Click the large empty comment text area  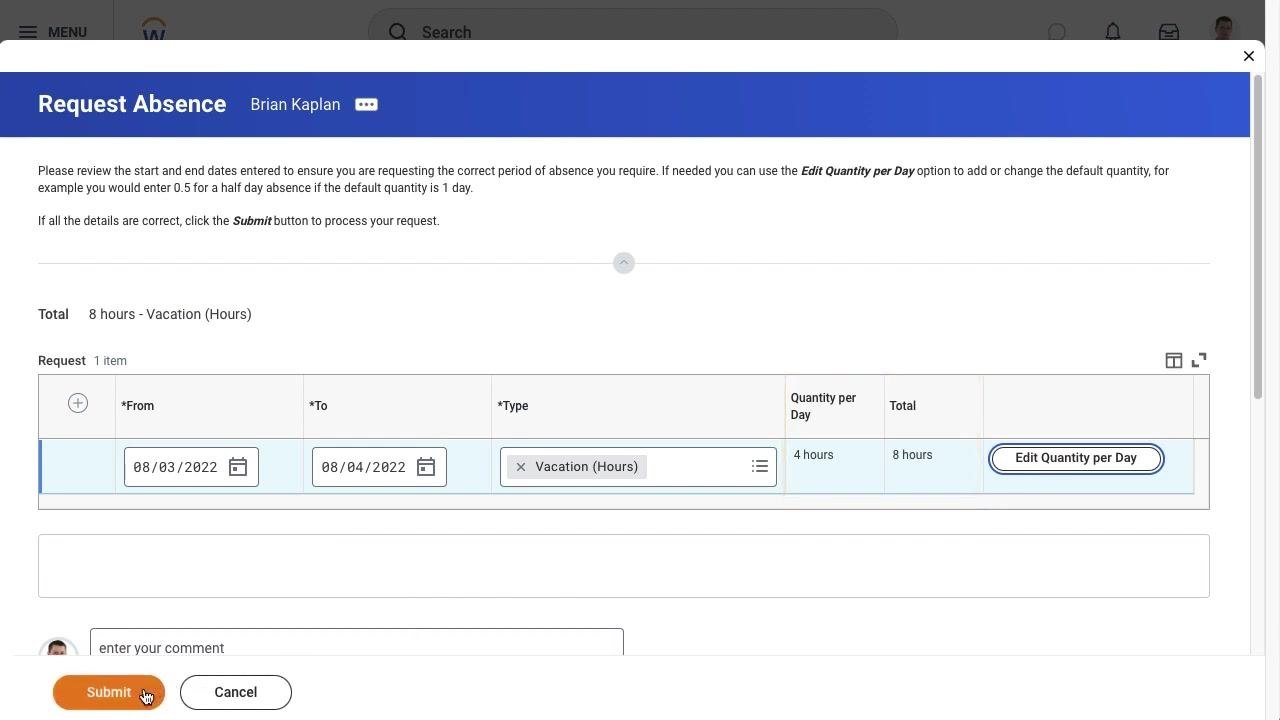(624, 566)
